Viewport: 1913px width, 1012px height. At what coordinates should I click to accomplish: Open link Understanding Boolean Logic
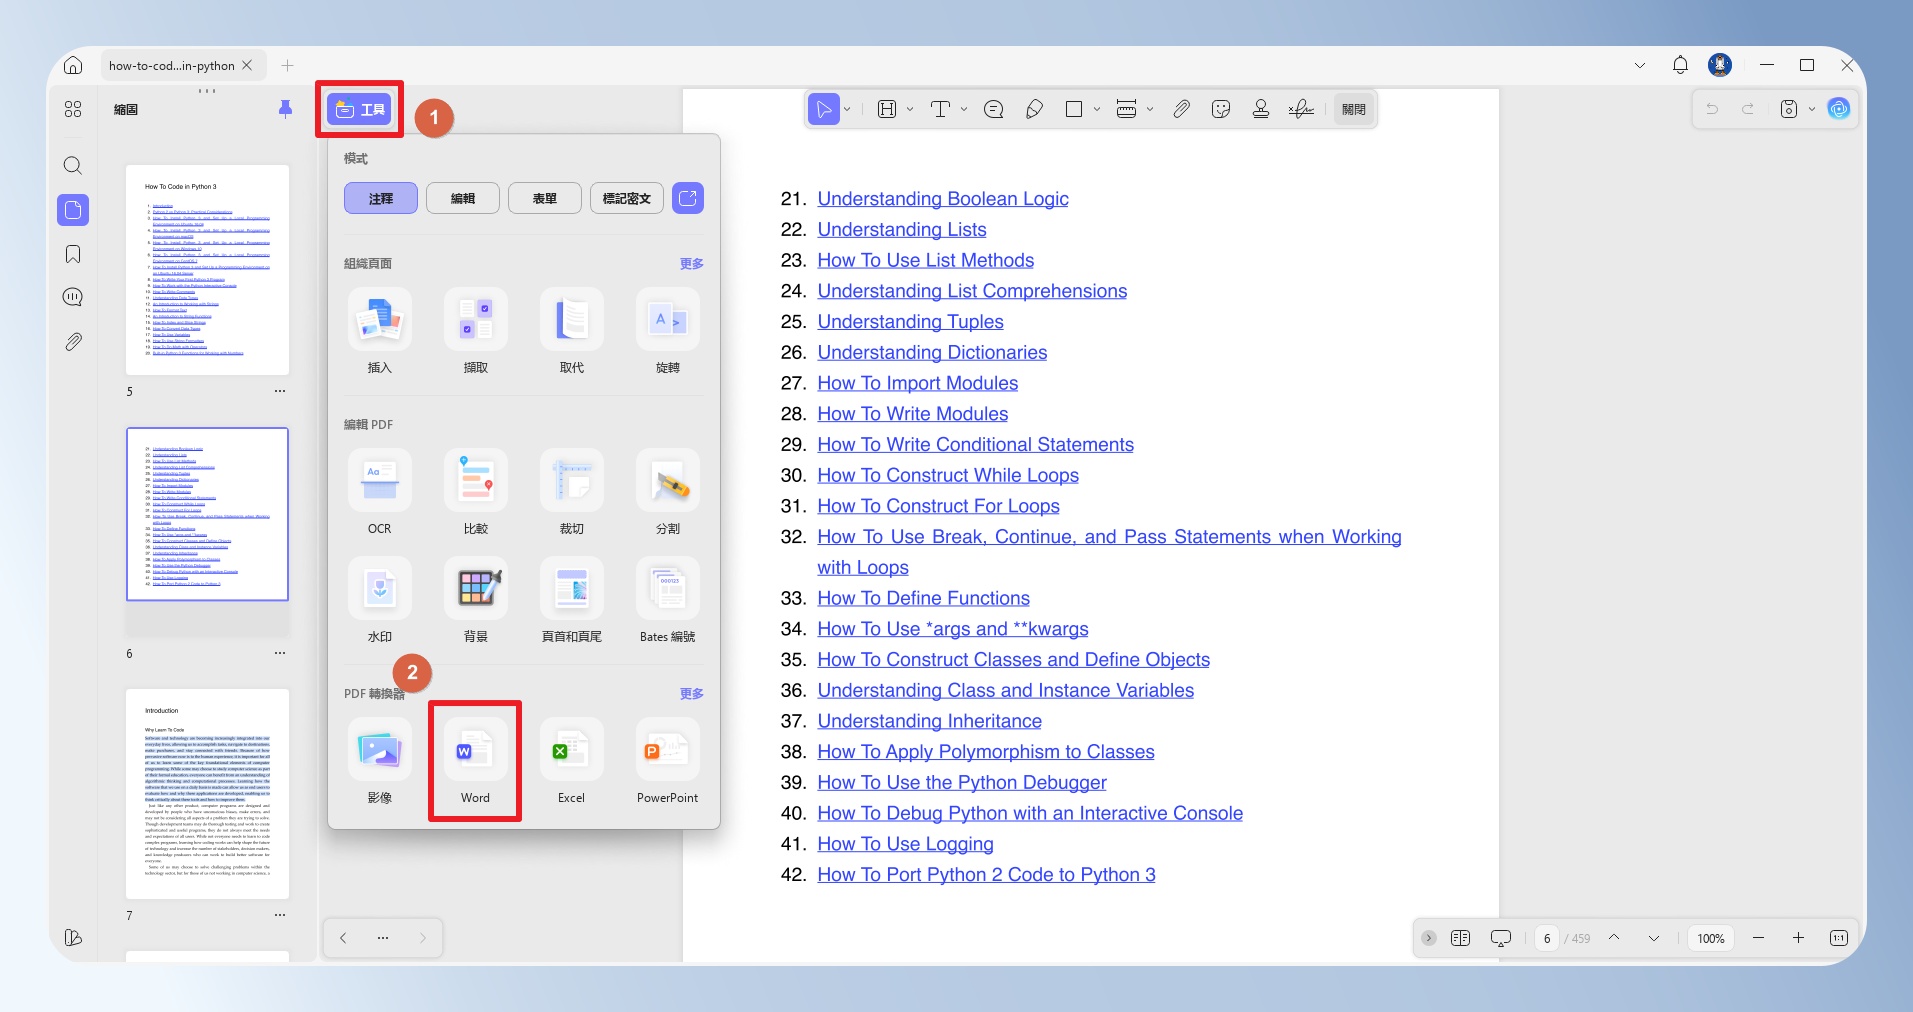[x=943, y=199]
